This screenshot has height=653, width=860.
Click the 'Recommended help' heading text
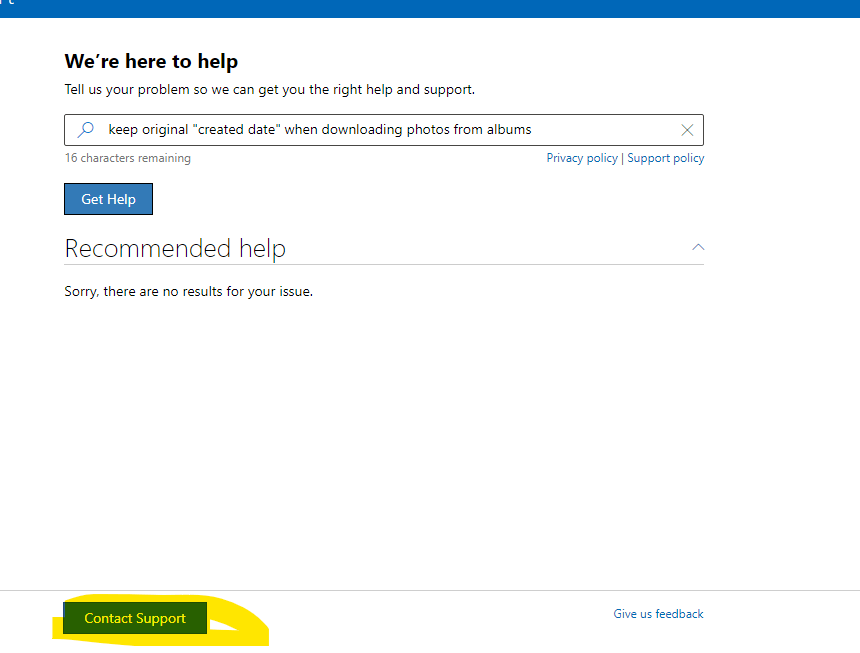click(x=175, y=248)
